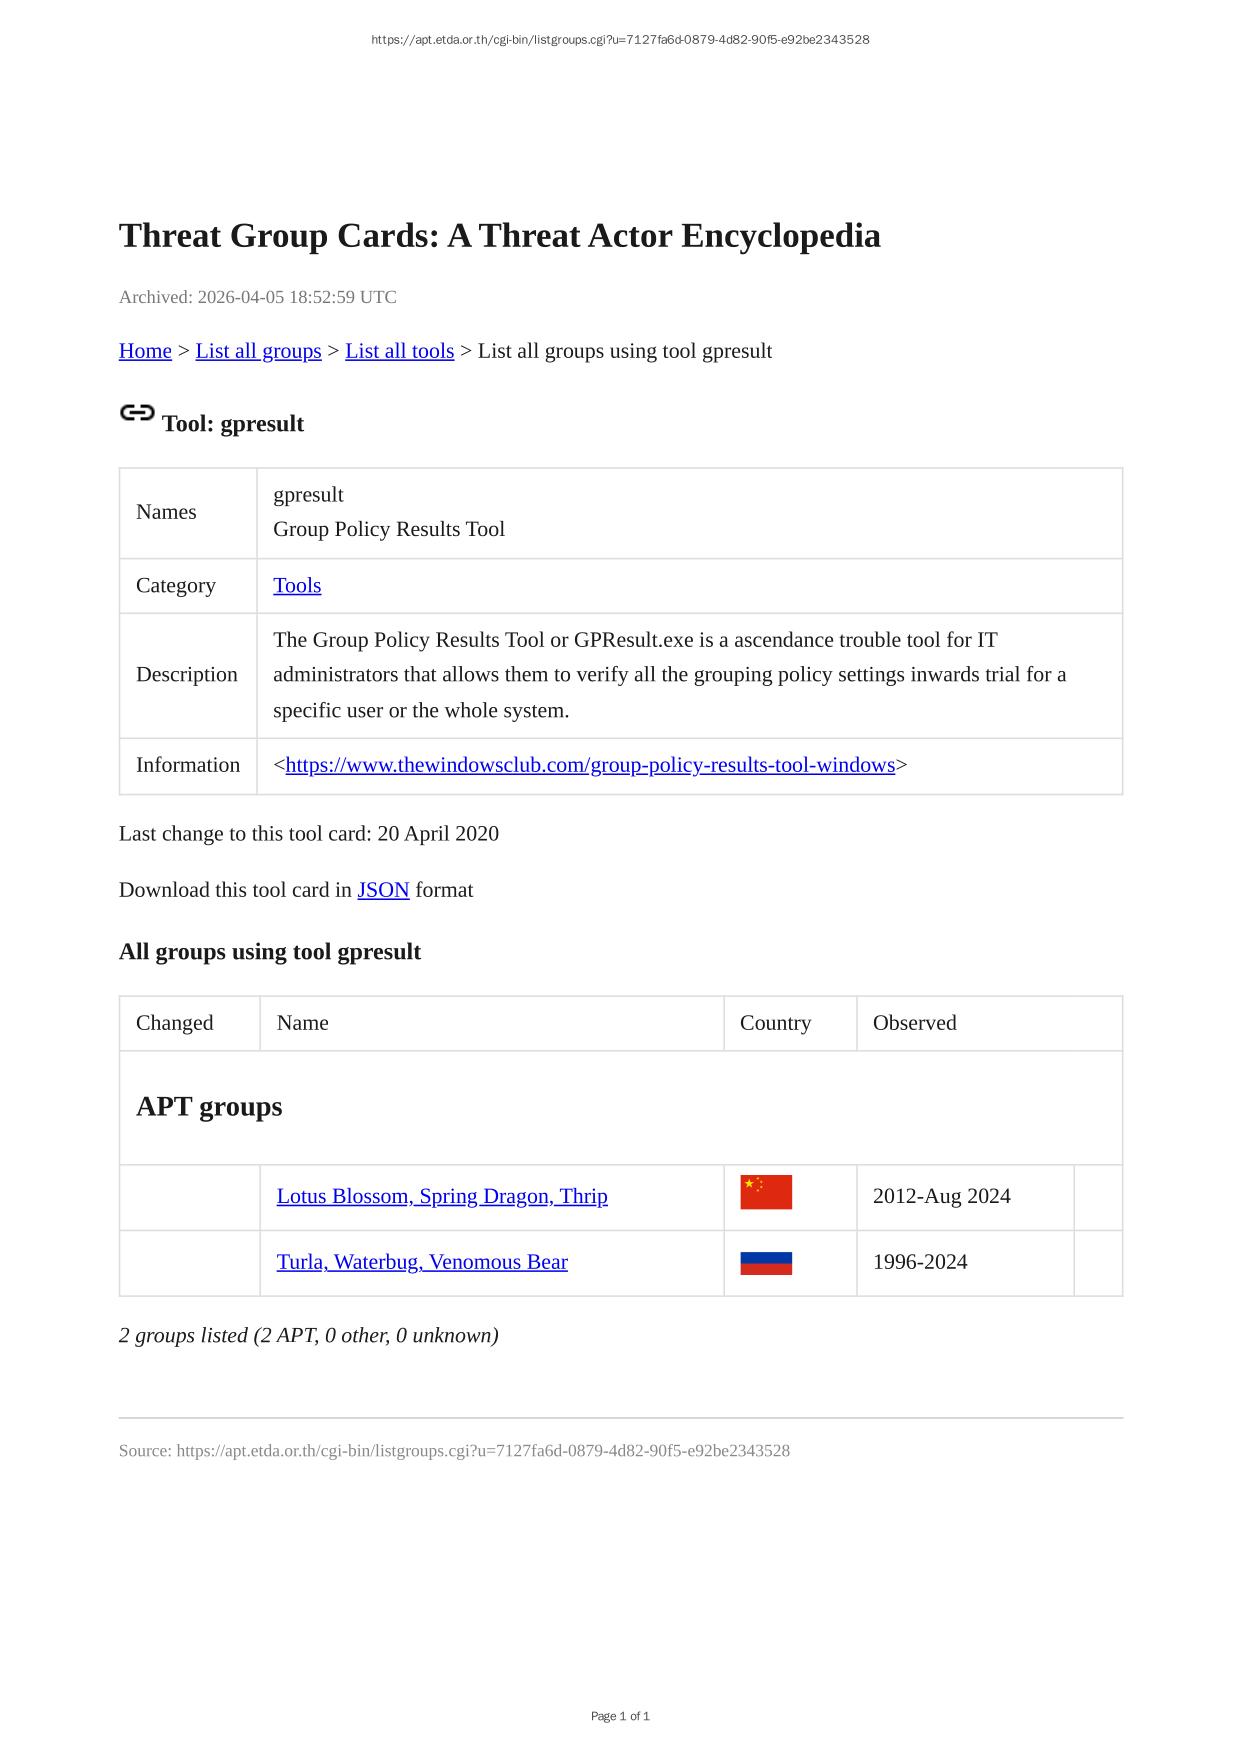Open Lotus Blossom, Spring Dragon, Thrip group
The image size is (1242, 1756).
442,1196
